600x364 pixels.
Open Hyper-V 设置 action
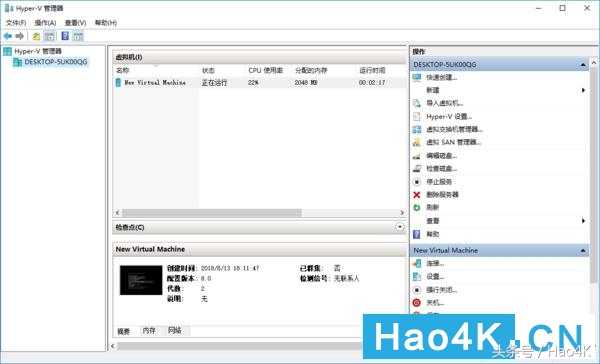(x=449, y=116)
